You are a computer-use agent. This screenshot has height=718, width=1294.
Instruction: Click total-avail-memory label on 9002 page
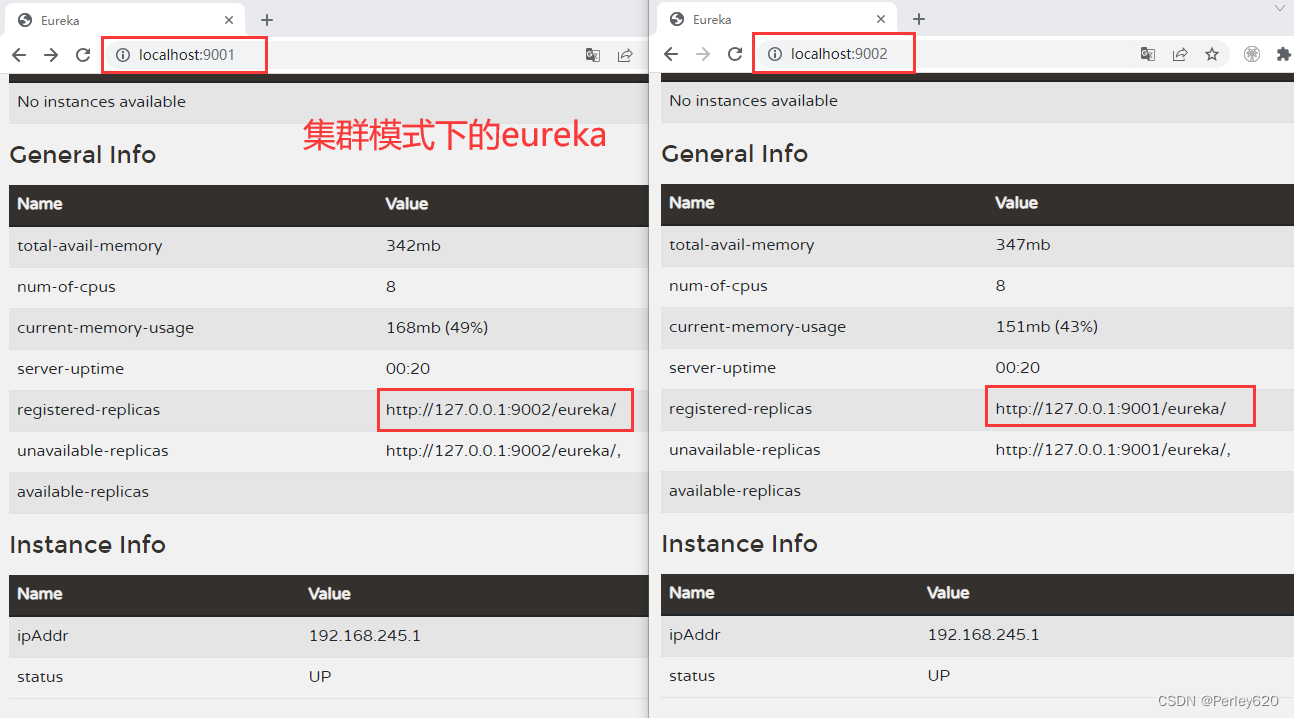741,245
